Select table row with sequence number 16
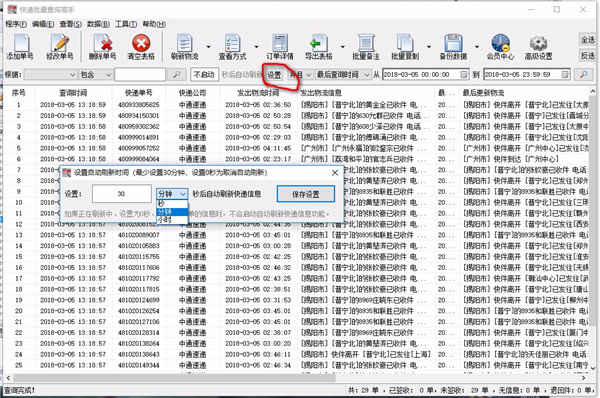This screenshot has height=398, width=600. tap(297, 268)
